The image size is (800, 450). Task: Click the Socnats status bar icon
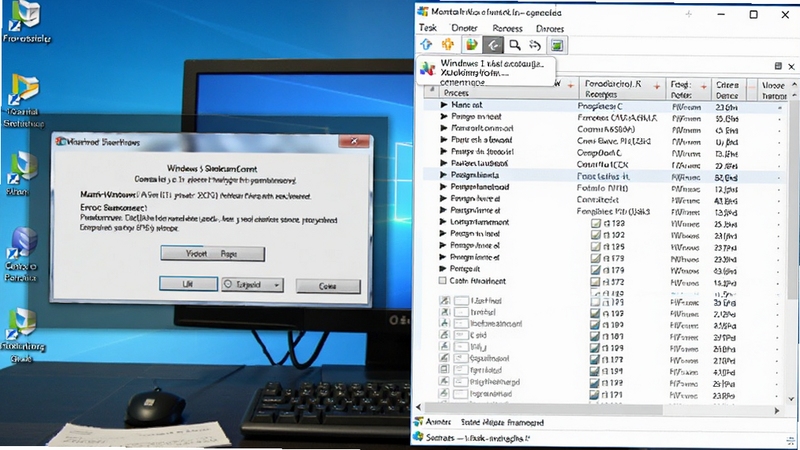coord(418,437)
